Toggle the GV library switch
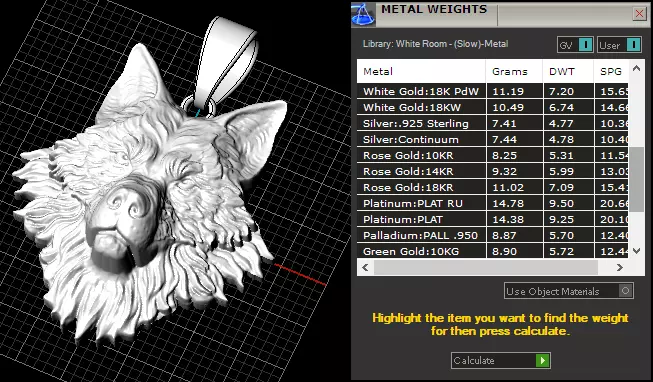The height and width of the screenshot is (382, 653). tap(575, 45)
